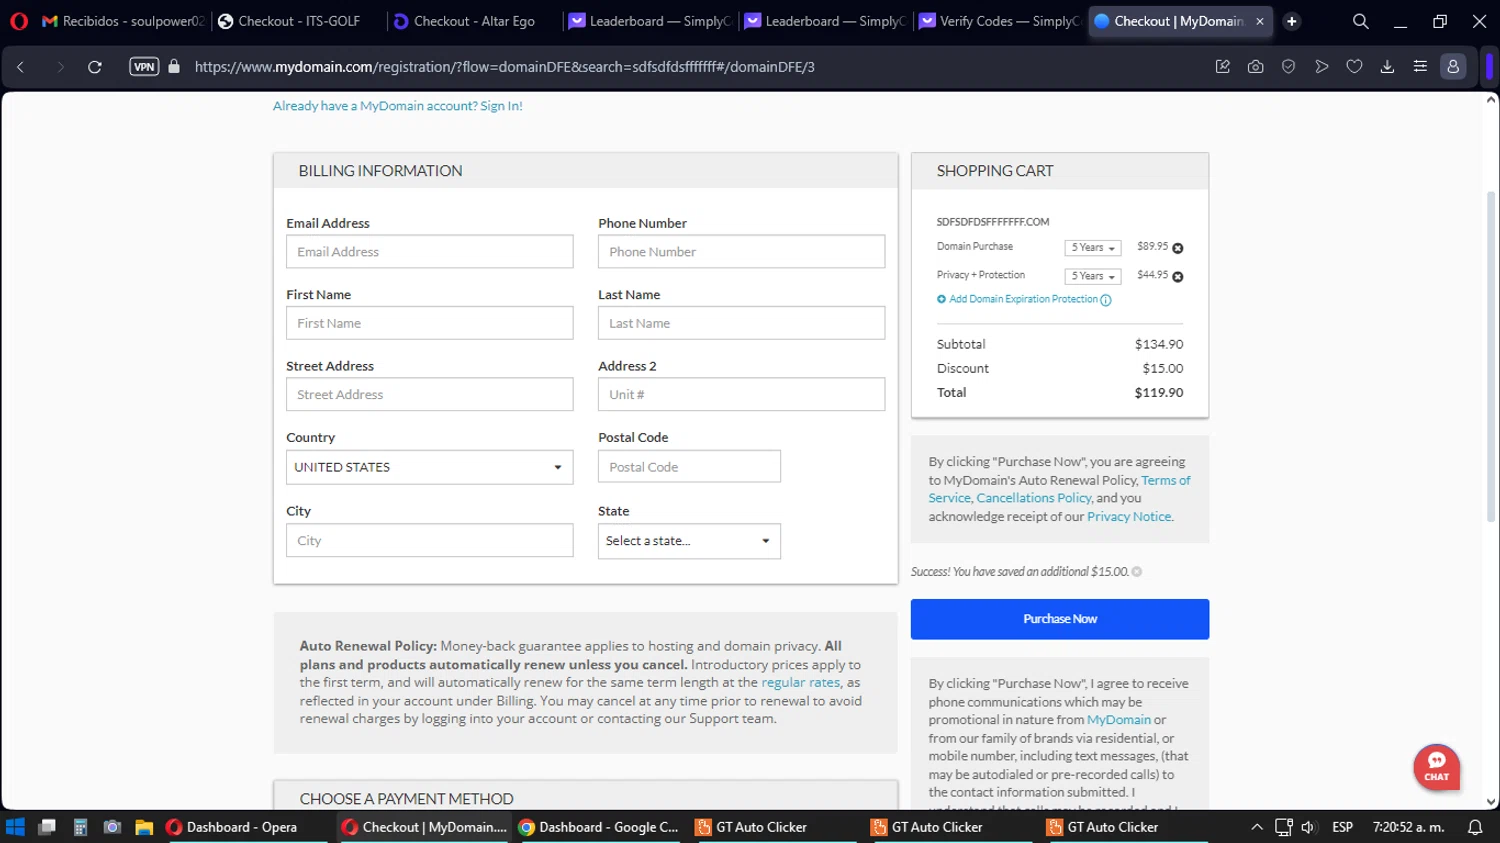Reload the page with the refresh icon
This screenshot has height=843, width=1500.
pos(95,67)
